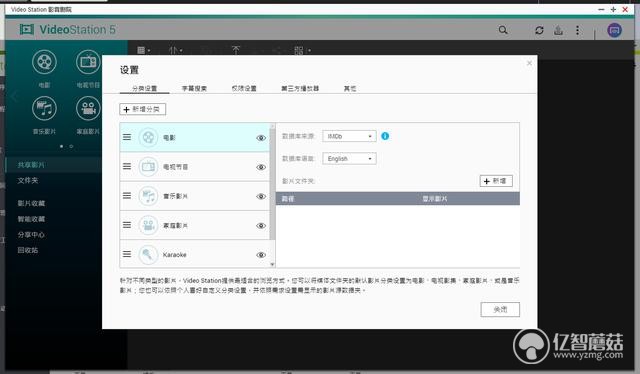Open the English database language dropdown
Image resolution: width=640 pixels, height=374 pixels.
[x=349, y=158]
